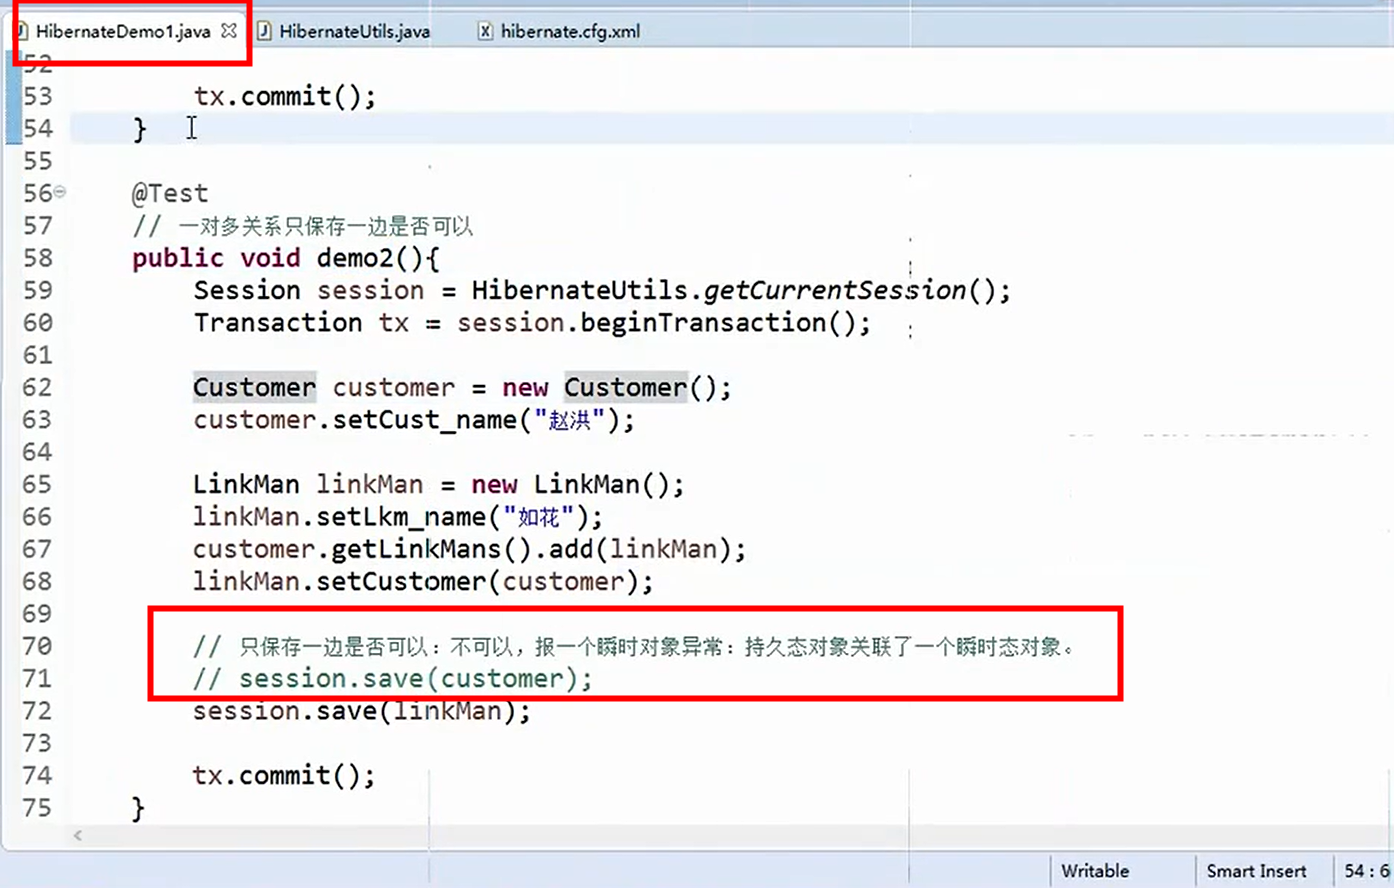Click getCurrentSession on line 59
This screenshot has height=888, width=1394.
point(835,290)
